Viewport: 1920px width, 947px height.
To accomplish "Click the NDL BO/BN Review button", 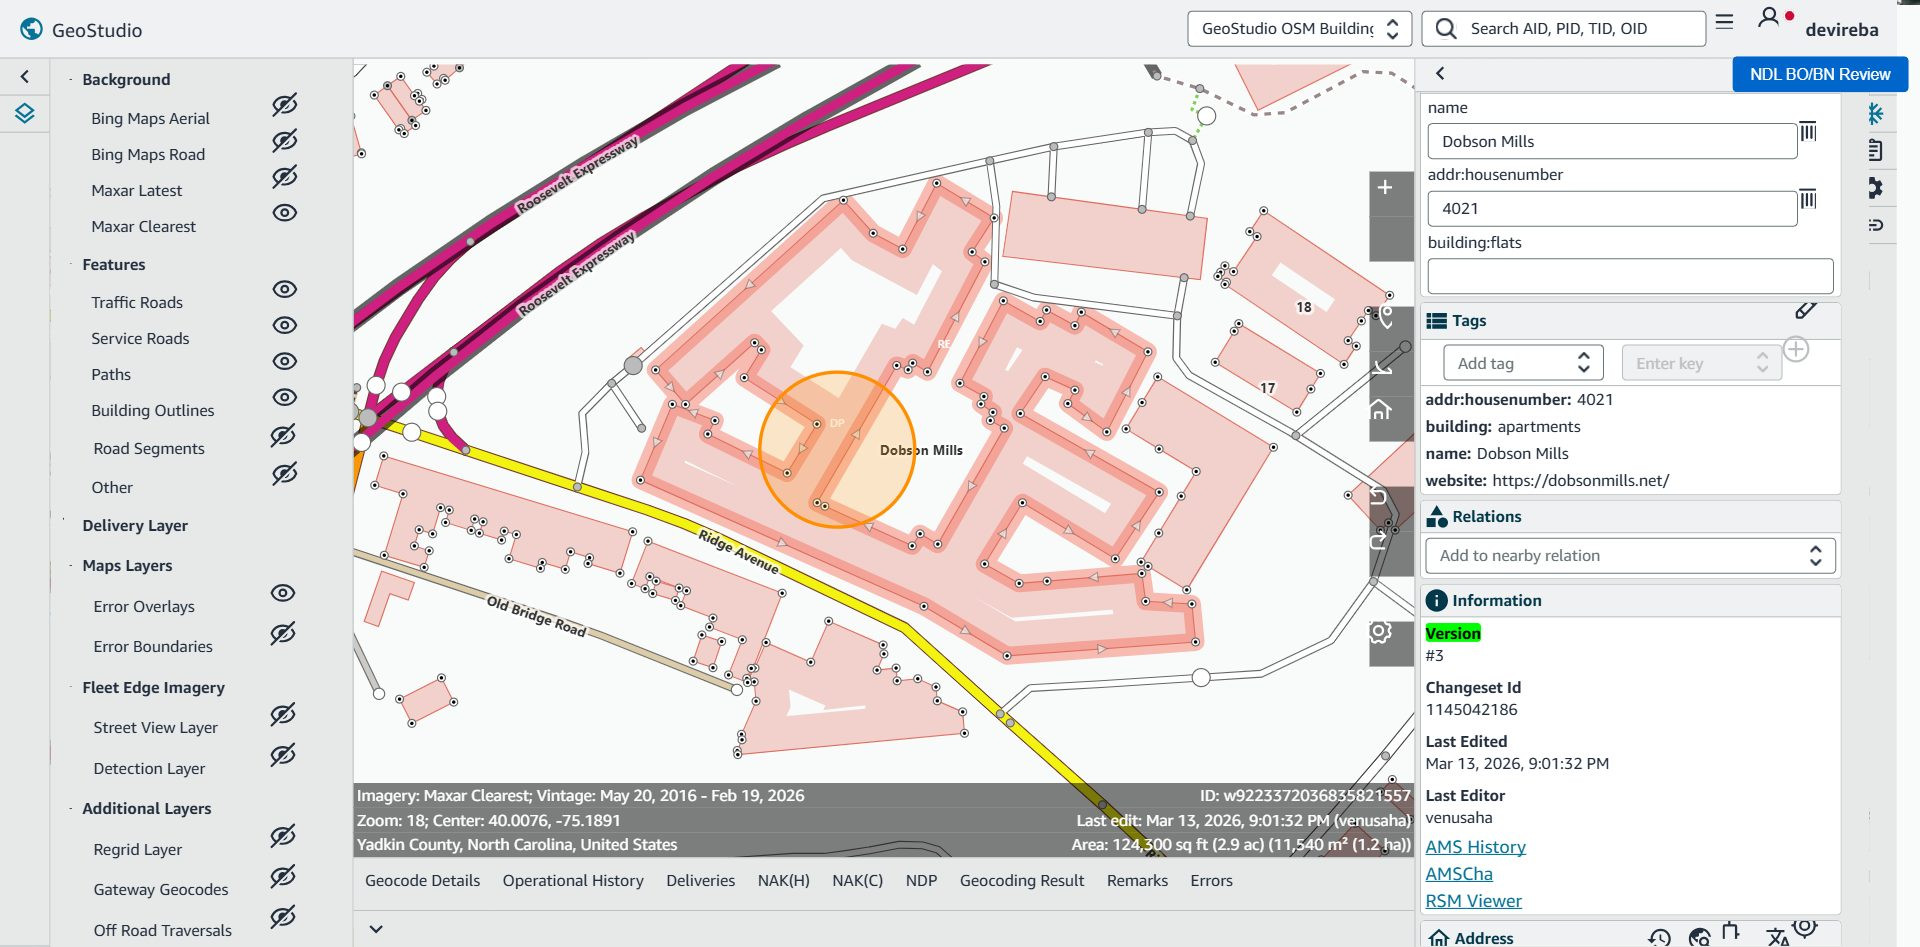I will coord(1820,74).
